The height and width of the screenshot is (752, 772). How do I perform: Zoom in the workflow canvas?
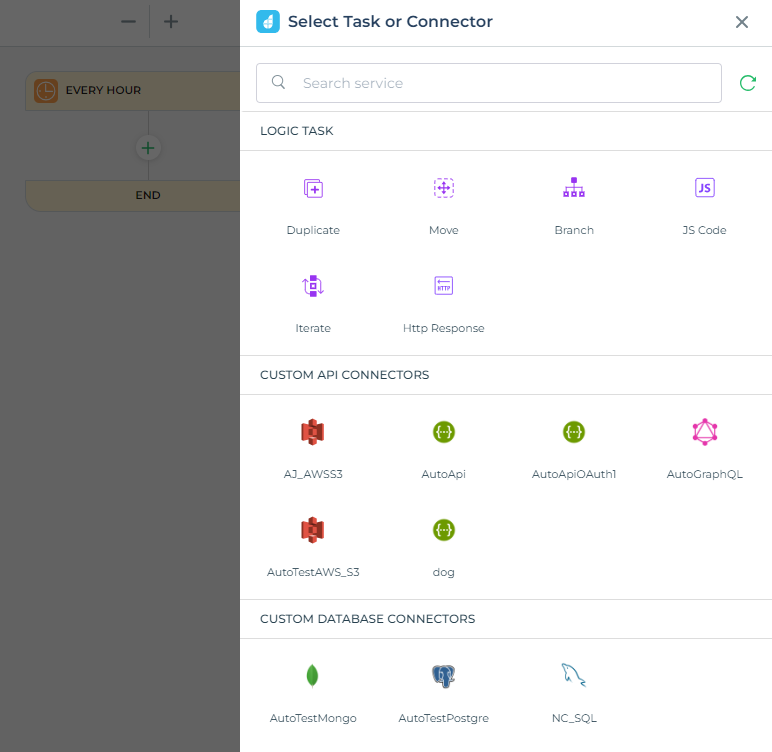tap(171, 21)
